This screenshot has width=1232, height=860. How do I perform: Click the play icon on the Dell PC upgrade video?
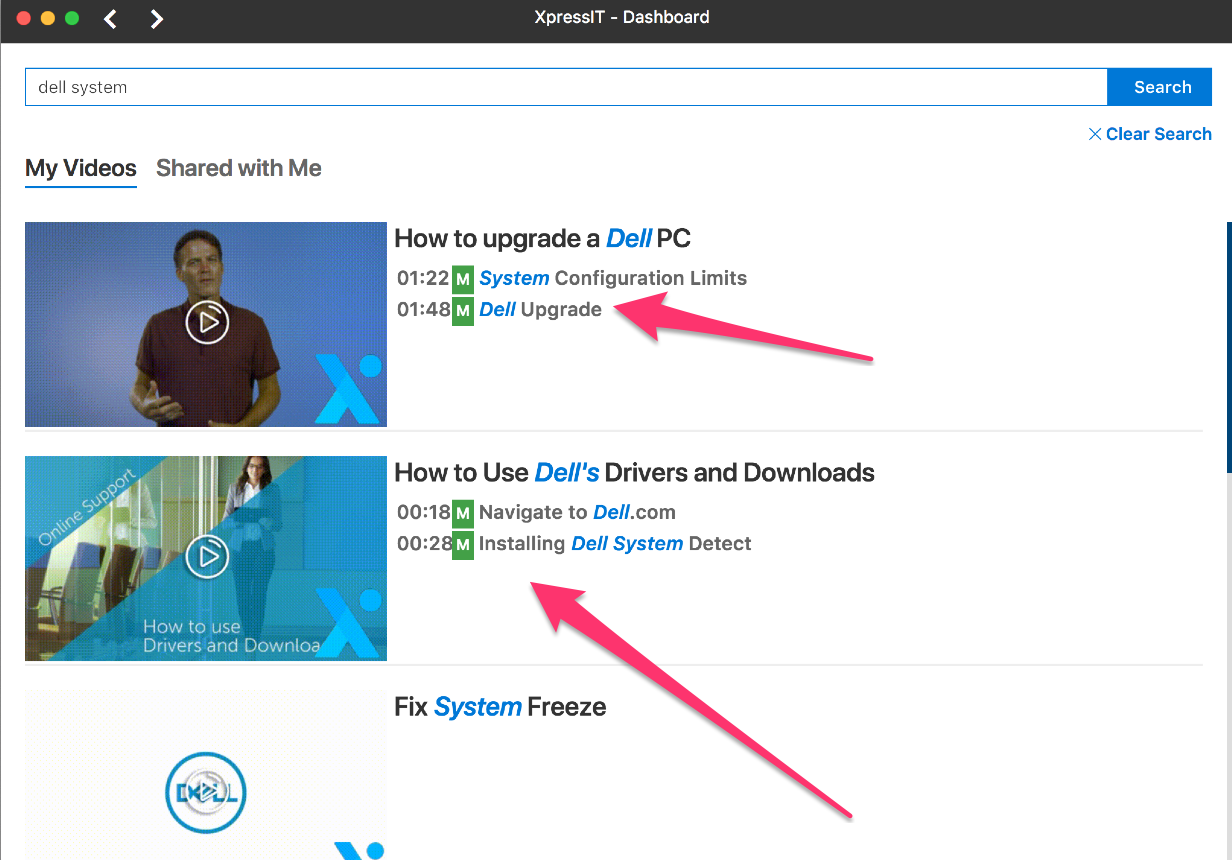coord(207,322)
